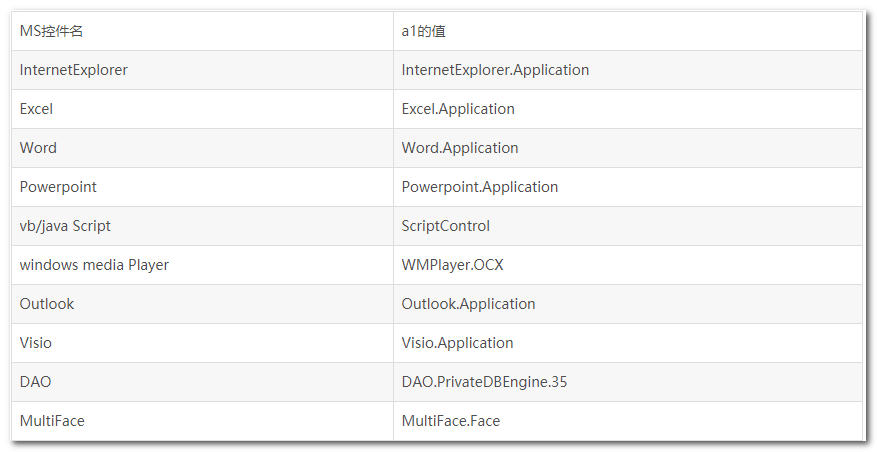
Task: Click the Powerpoint.Application value
Action: click(x=480, y=187)
